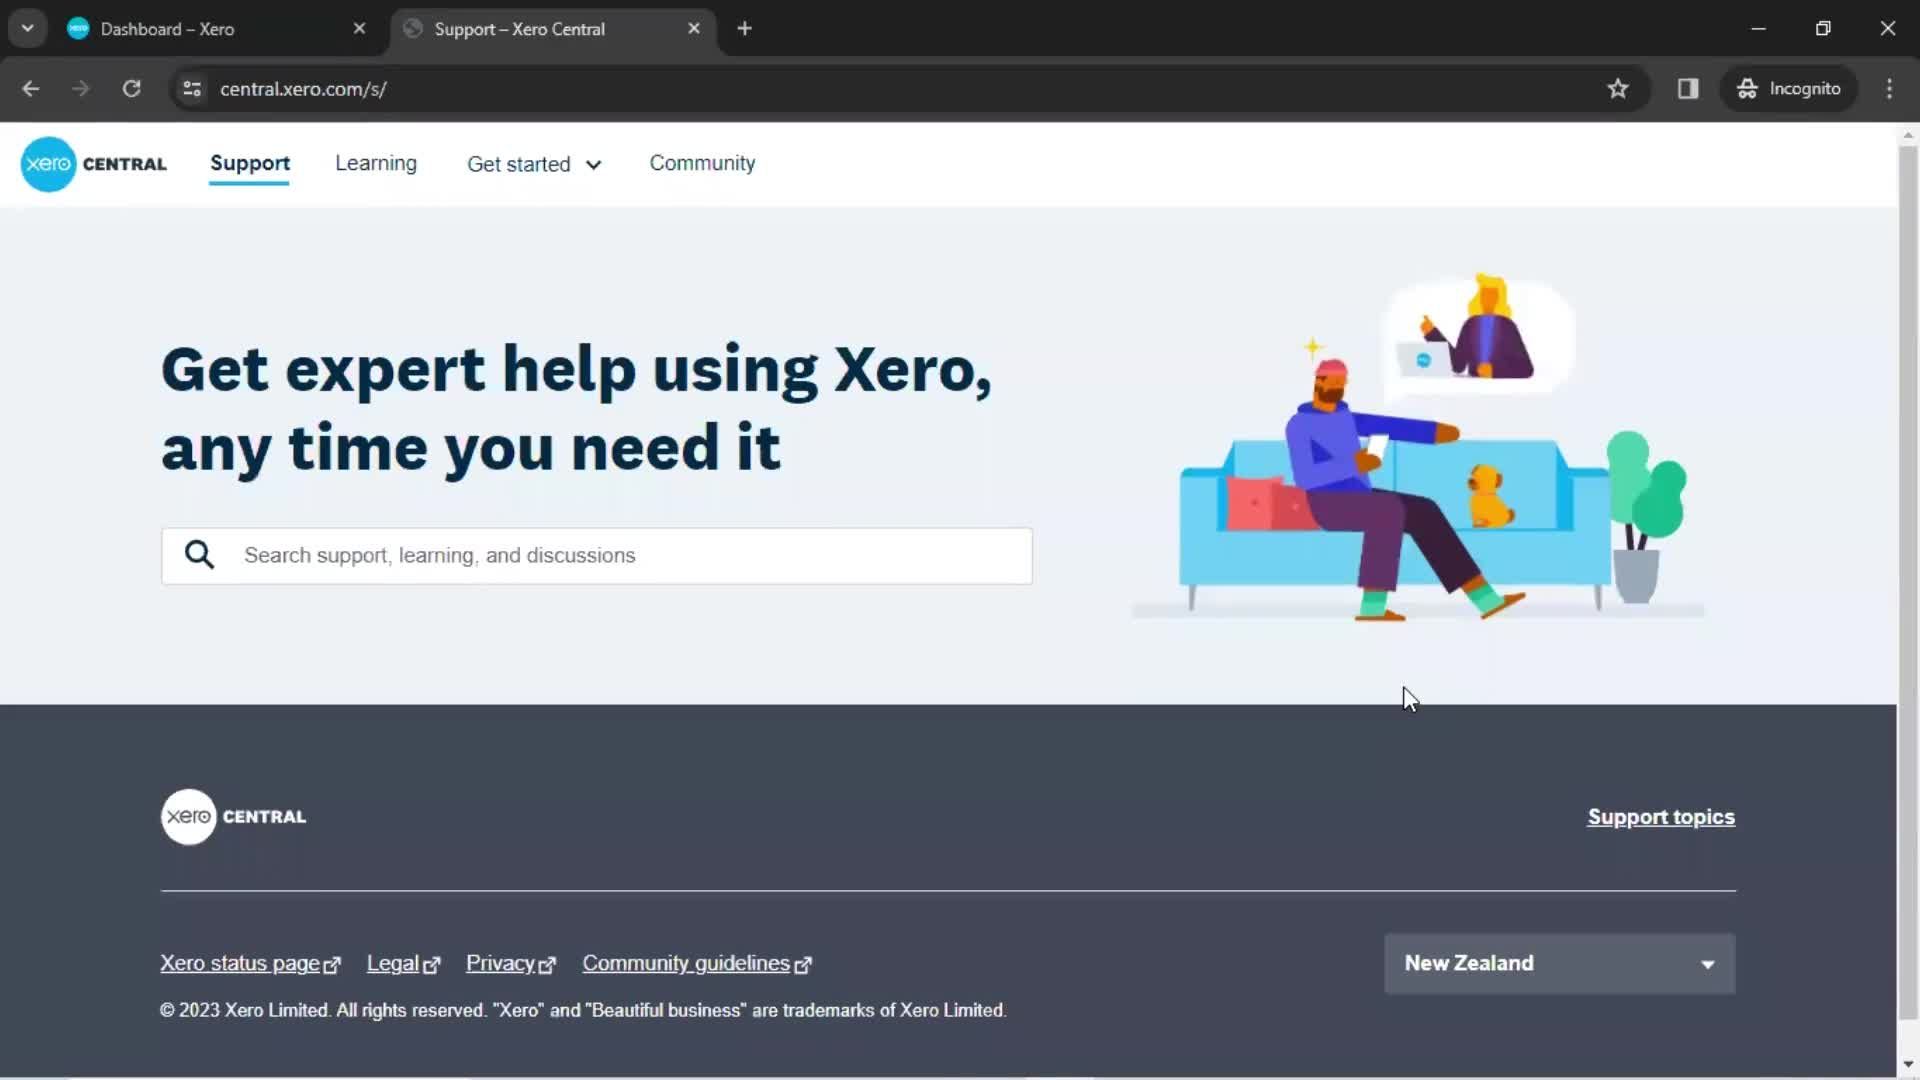
Task: Click the magnifying glass search icon
Action: pos(200,555)
